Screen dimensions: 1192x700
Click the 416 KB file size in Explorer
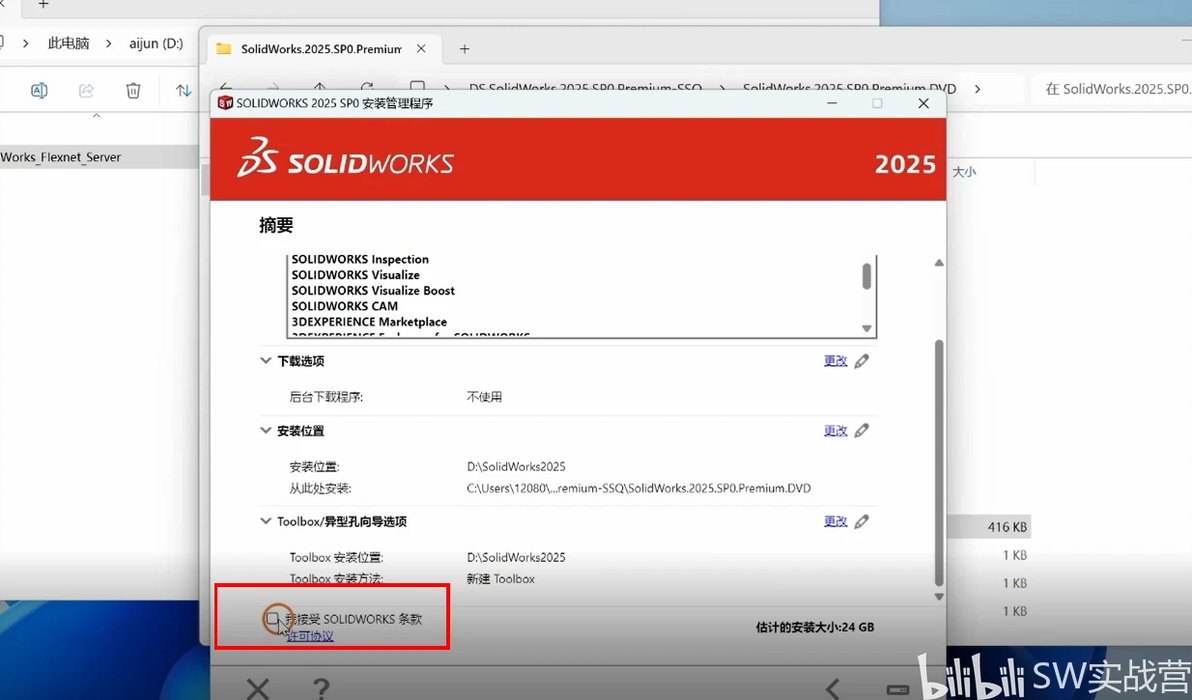1007,527
